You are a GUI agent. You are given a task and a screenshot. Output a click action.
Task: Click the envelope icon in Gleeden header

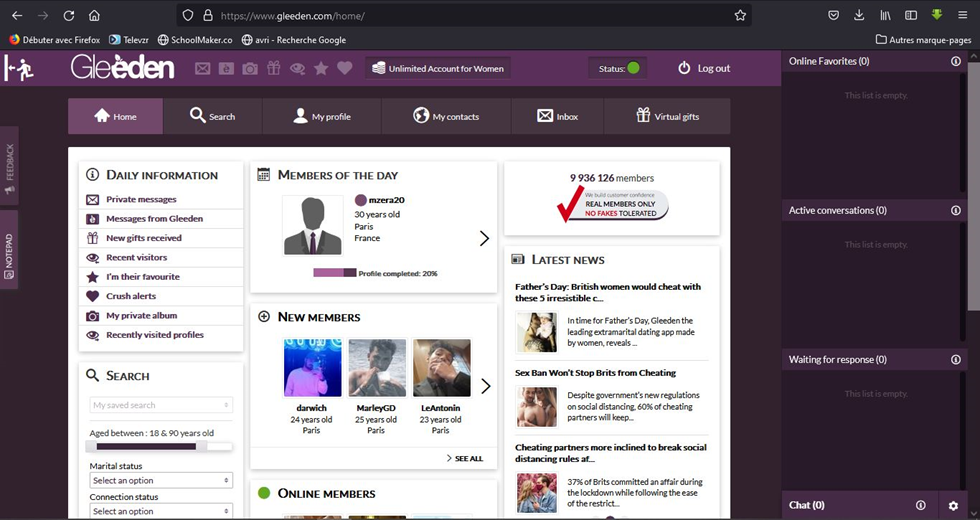[202, 68]
